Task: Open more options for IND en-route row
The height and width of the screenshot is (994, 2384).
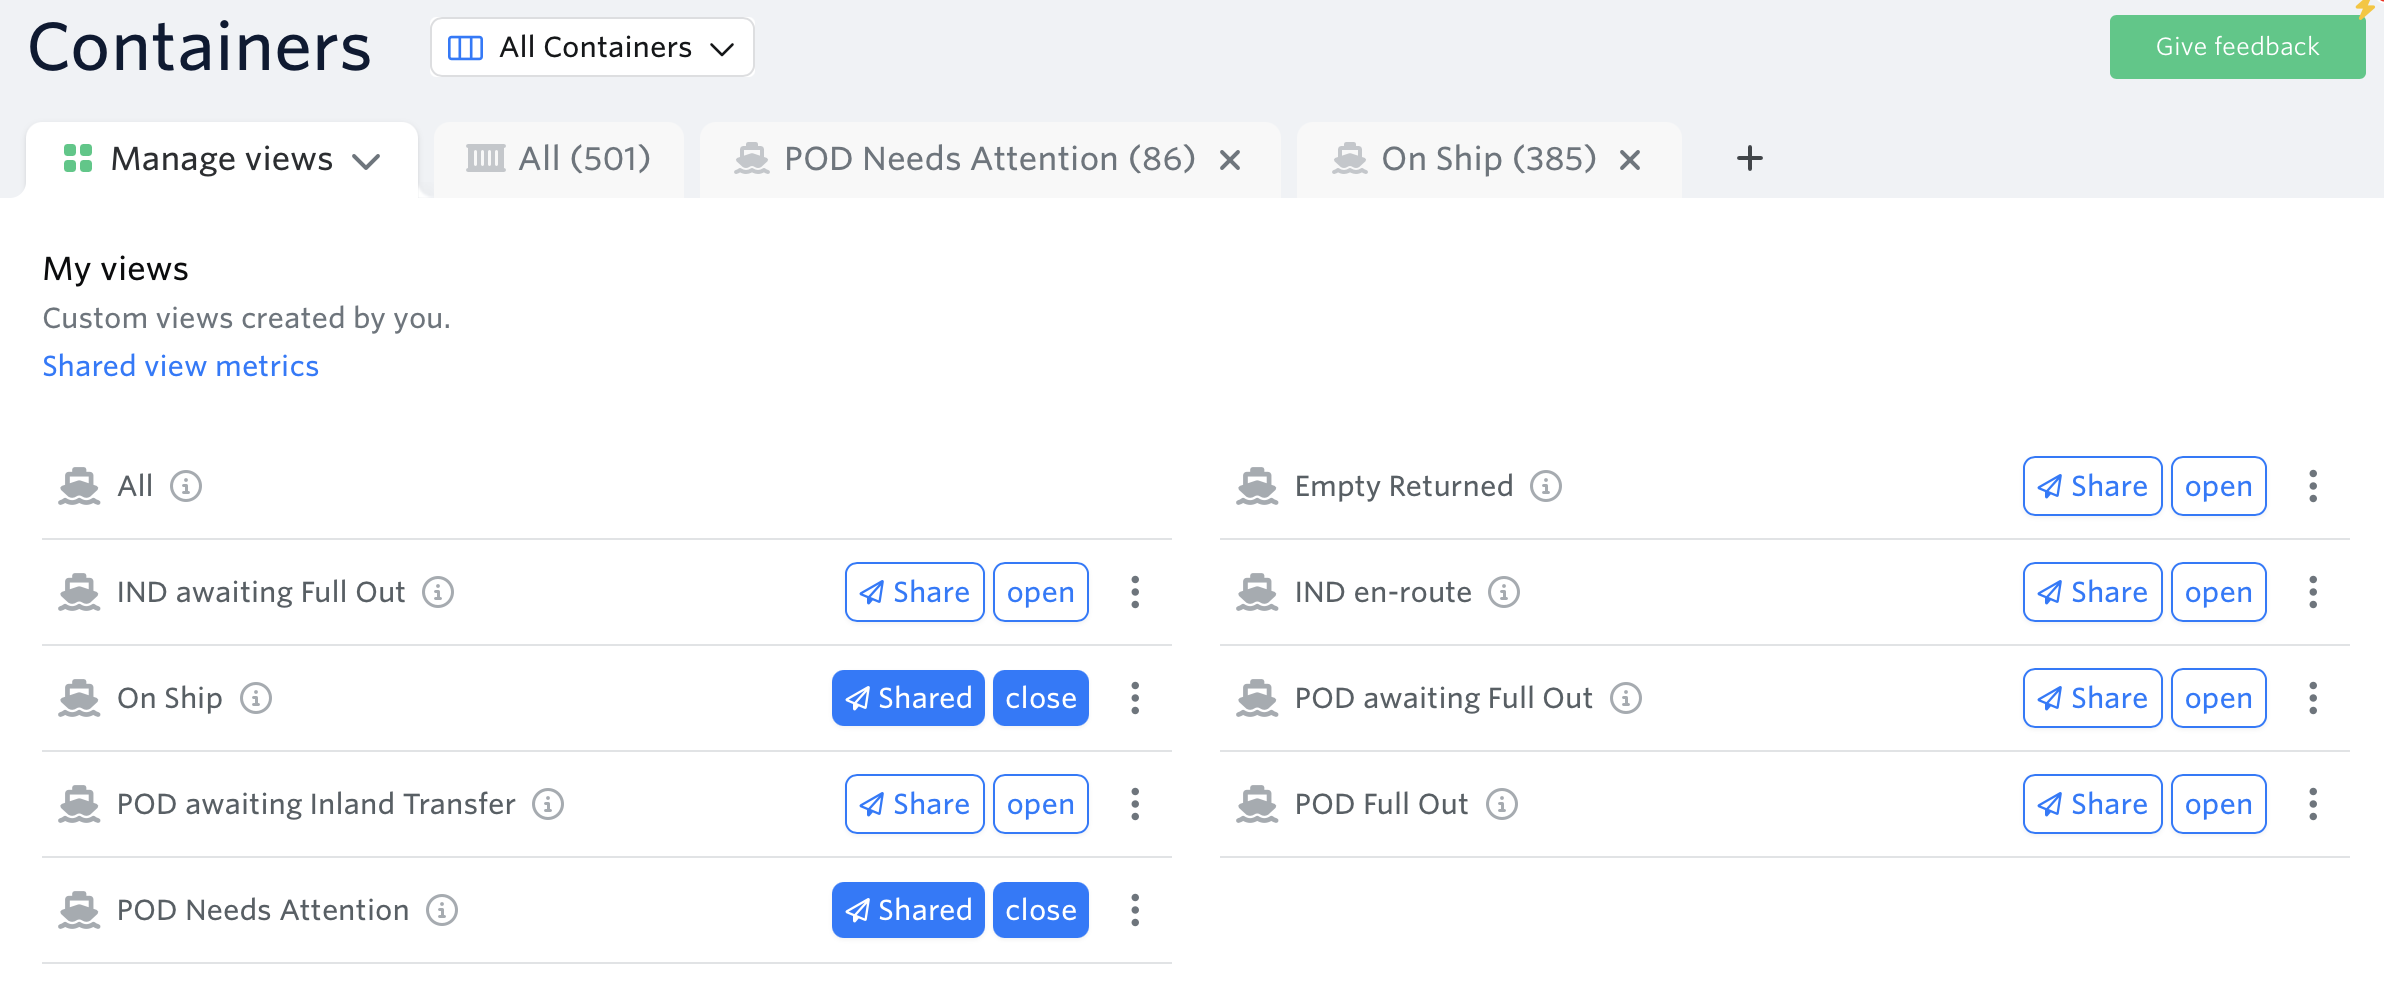Action: 2313,592
